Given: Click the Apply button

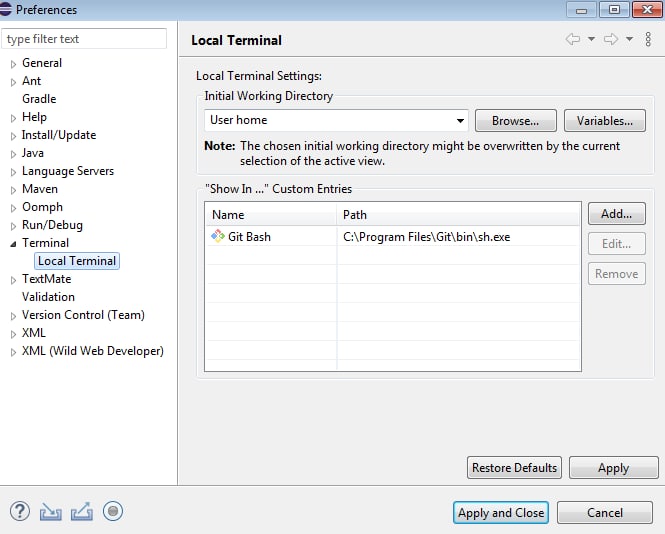Looking at the screenshot, I should pyautogui.click(x=613, y=467).
